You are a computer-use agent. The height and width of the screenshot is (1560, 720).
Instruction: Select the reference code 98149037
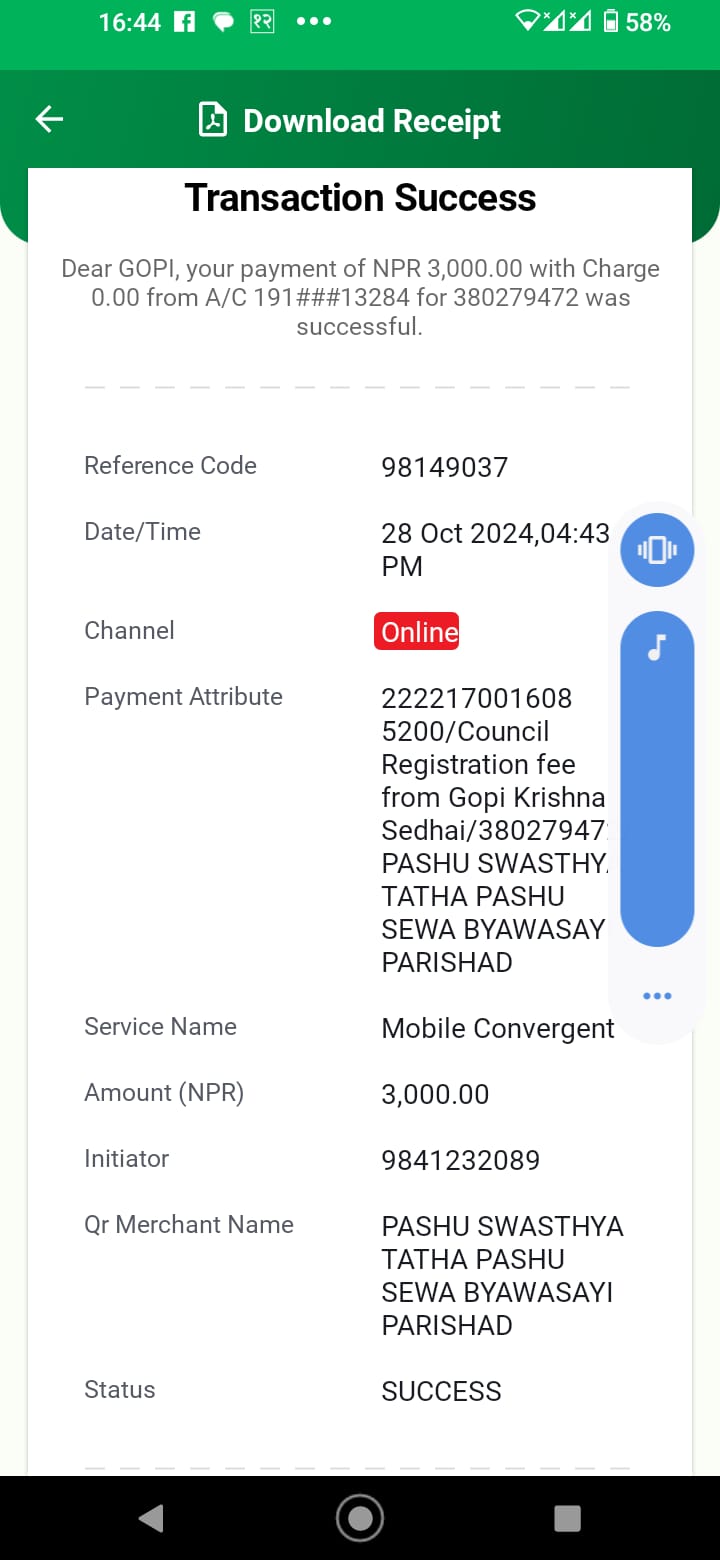445,467
